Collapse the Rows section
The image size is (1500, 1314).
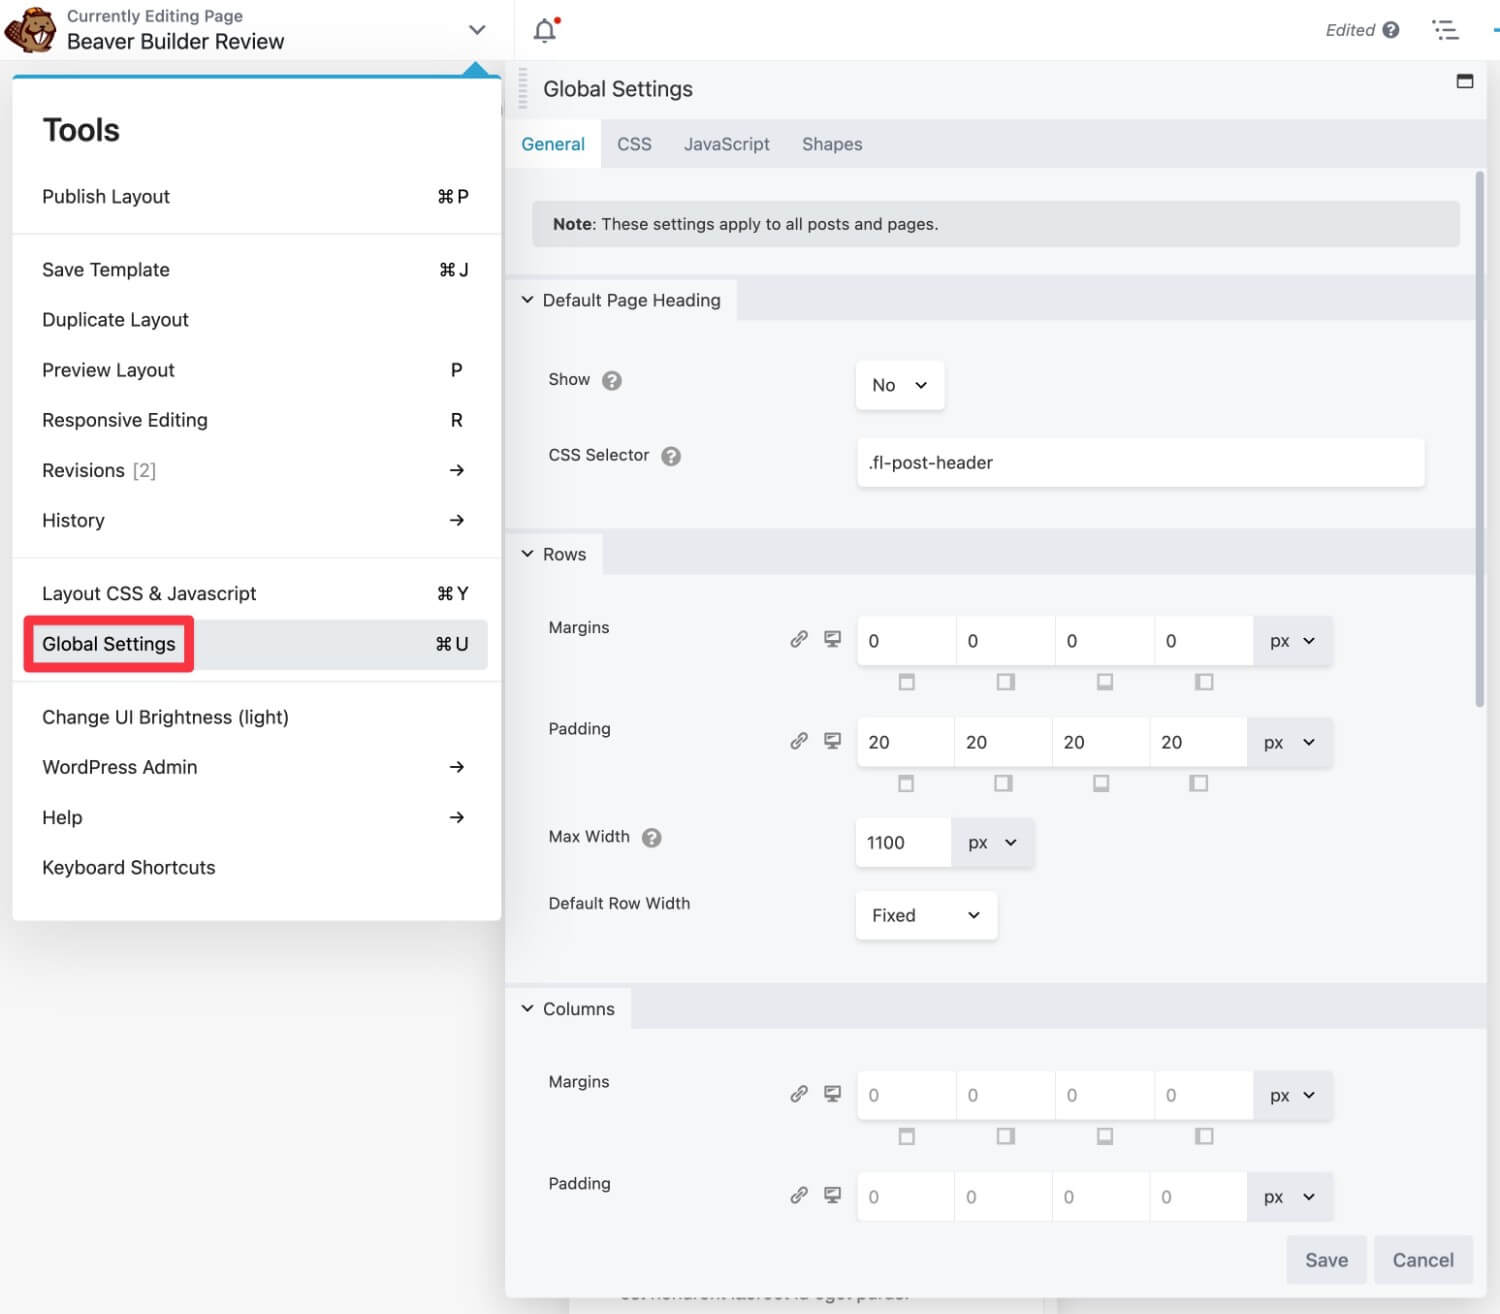(x=554, y=554)
